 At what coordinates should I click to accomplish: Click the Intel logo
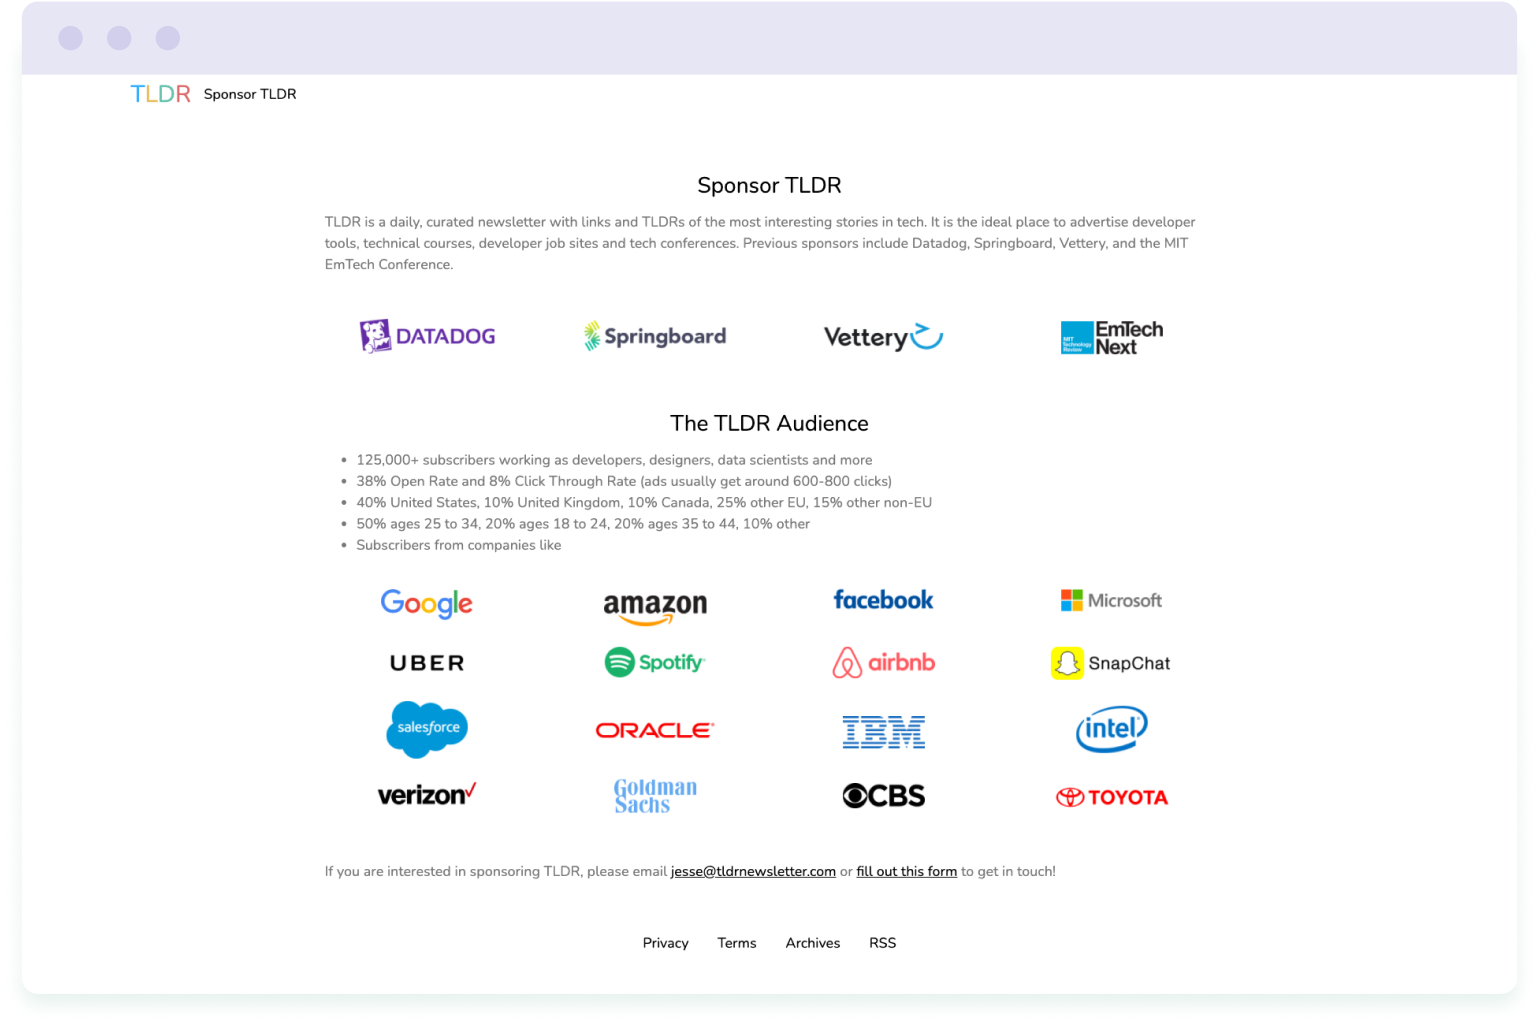[x=1111, y=730]
